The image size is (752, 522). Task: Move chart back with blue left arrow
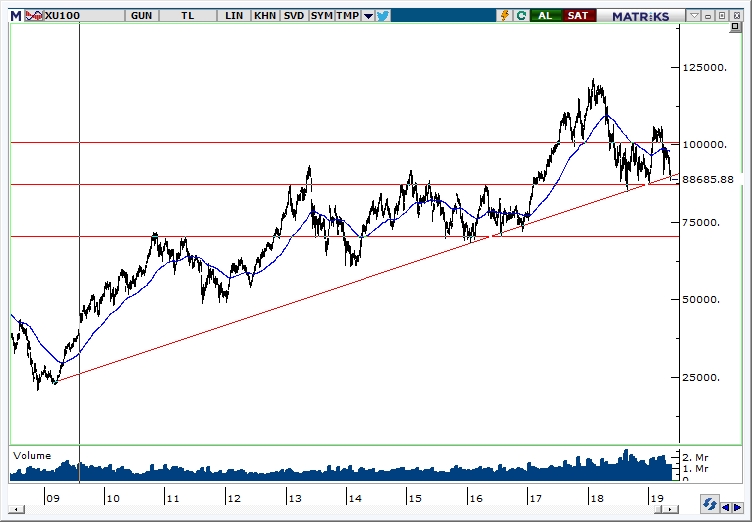pos(726,507)
